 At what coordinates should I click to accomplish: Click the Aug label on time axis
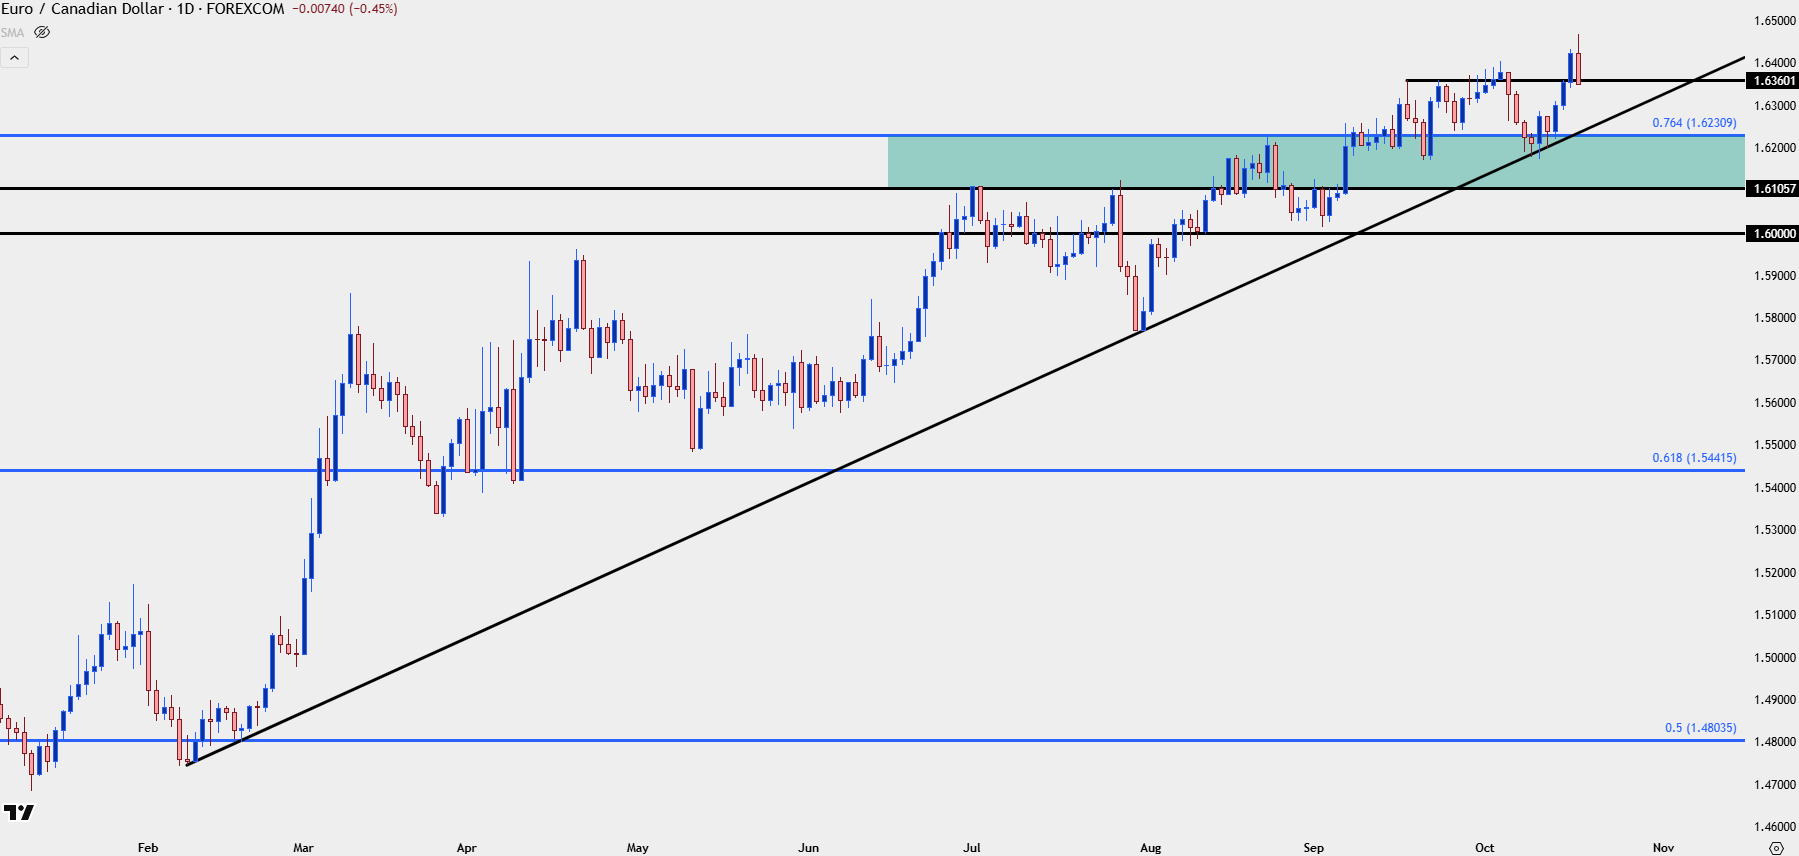coord(1150,848)
